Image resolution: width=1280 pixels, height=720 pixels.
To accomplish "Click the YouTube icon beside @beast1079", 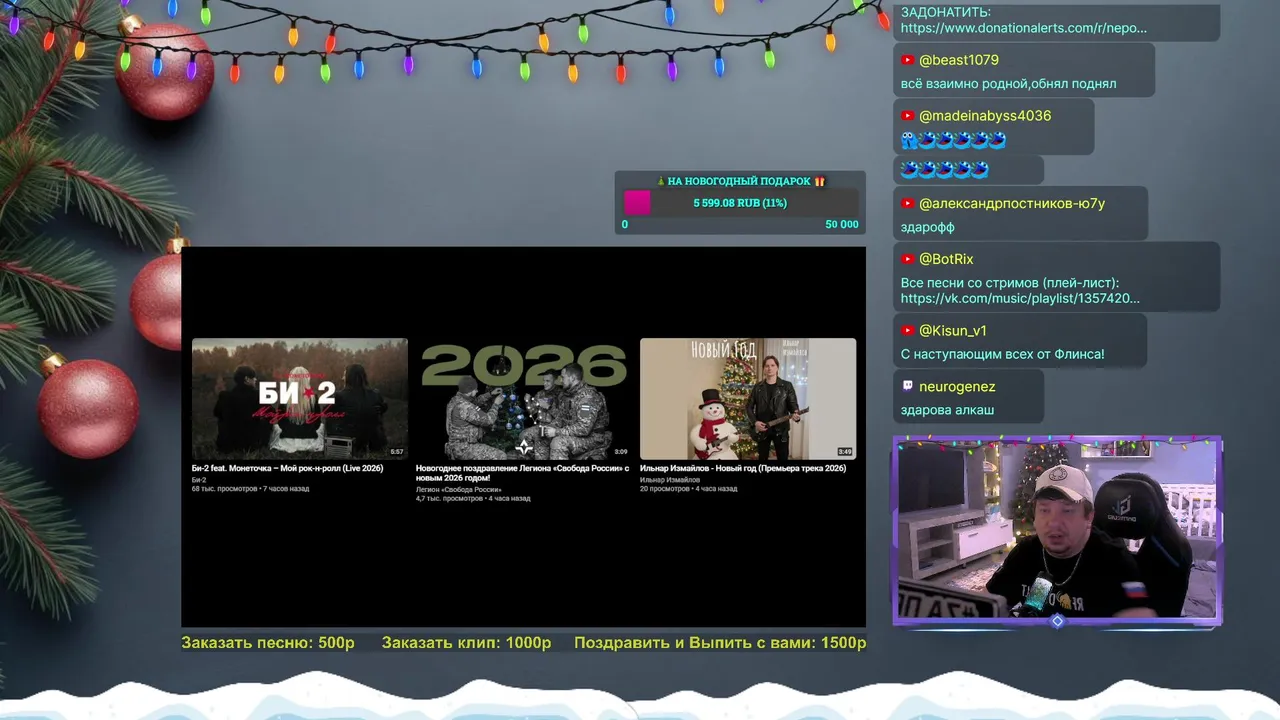I will click(907, 60).
